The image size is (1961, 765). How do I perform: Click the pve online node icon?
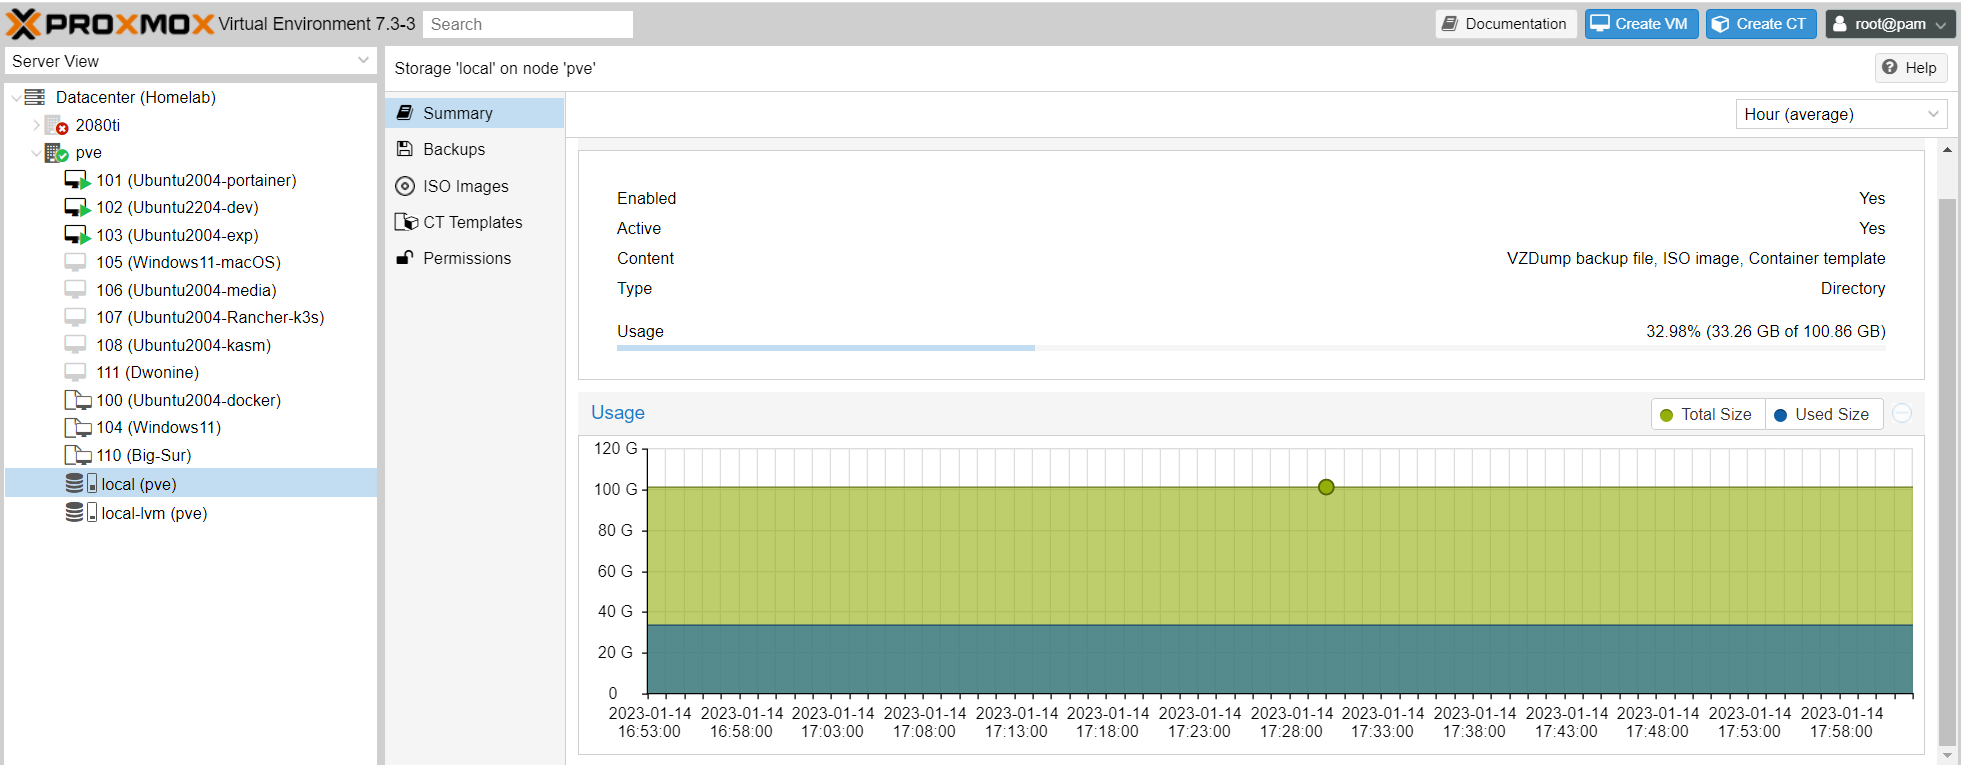pos(56,152)
